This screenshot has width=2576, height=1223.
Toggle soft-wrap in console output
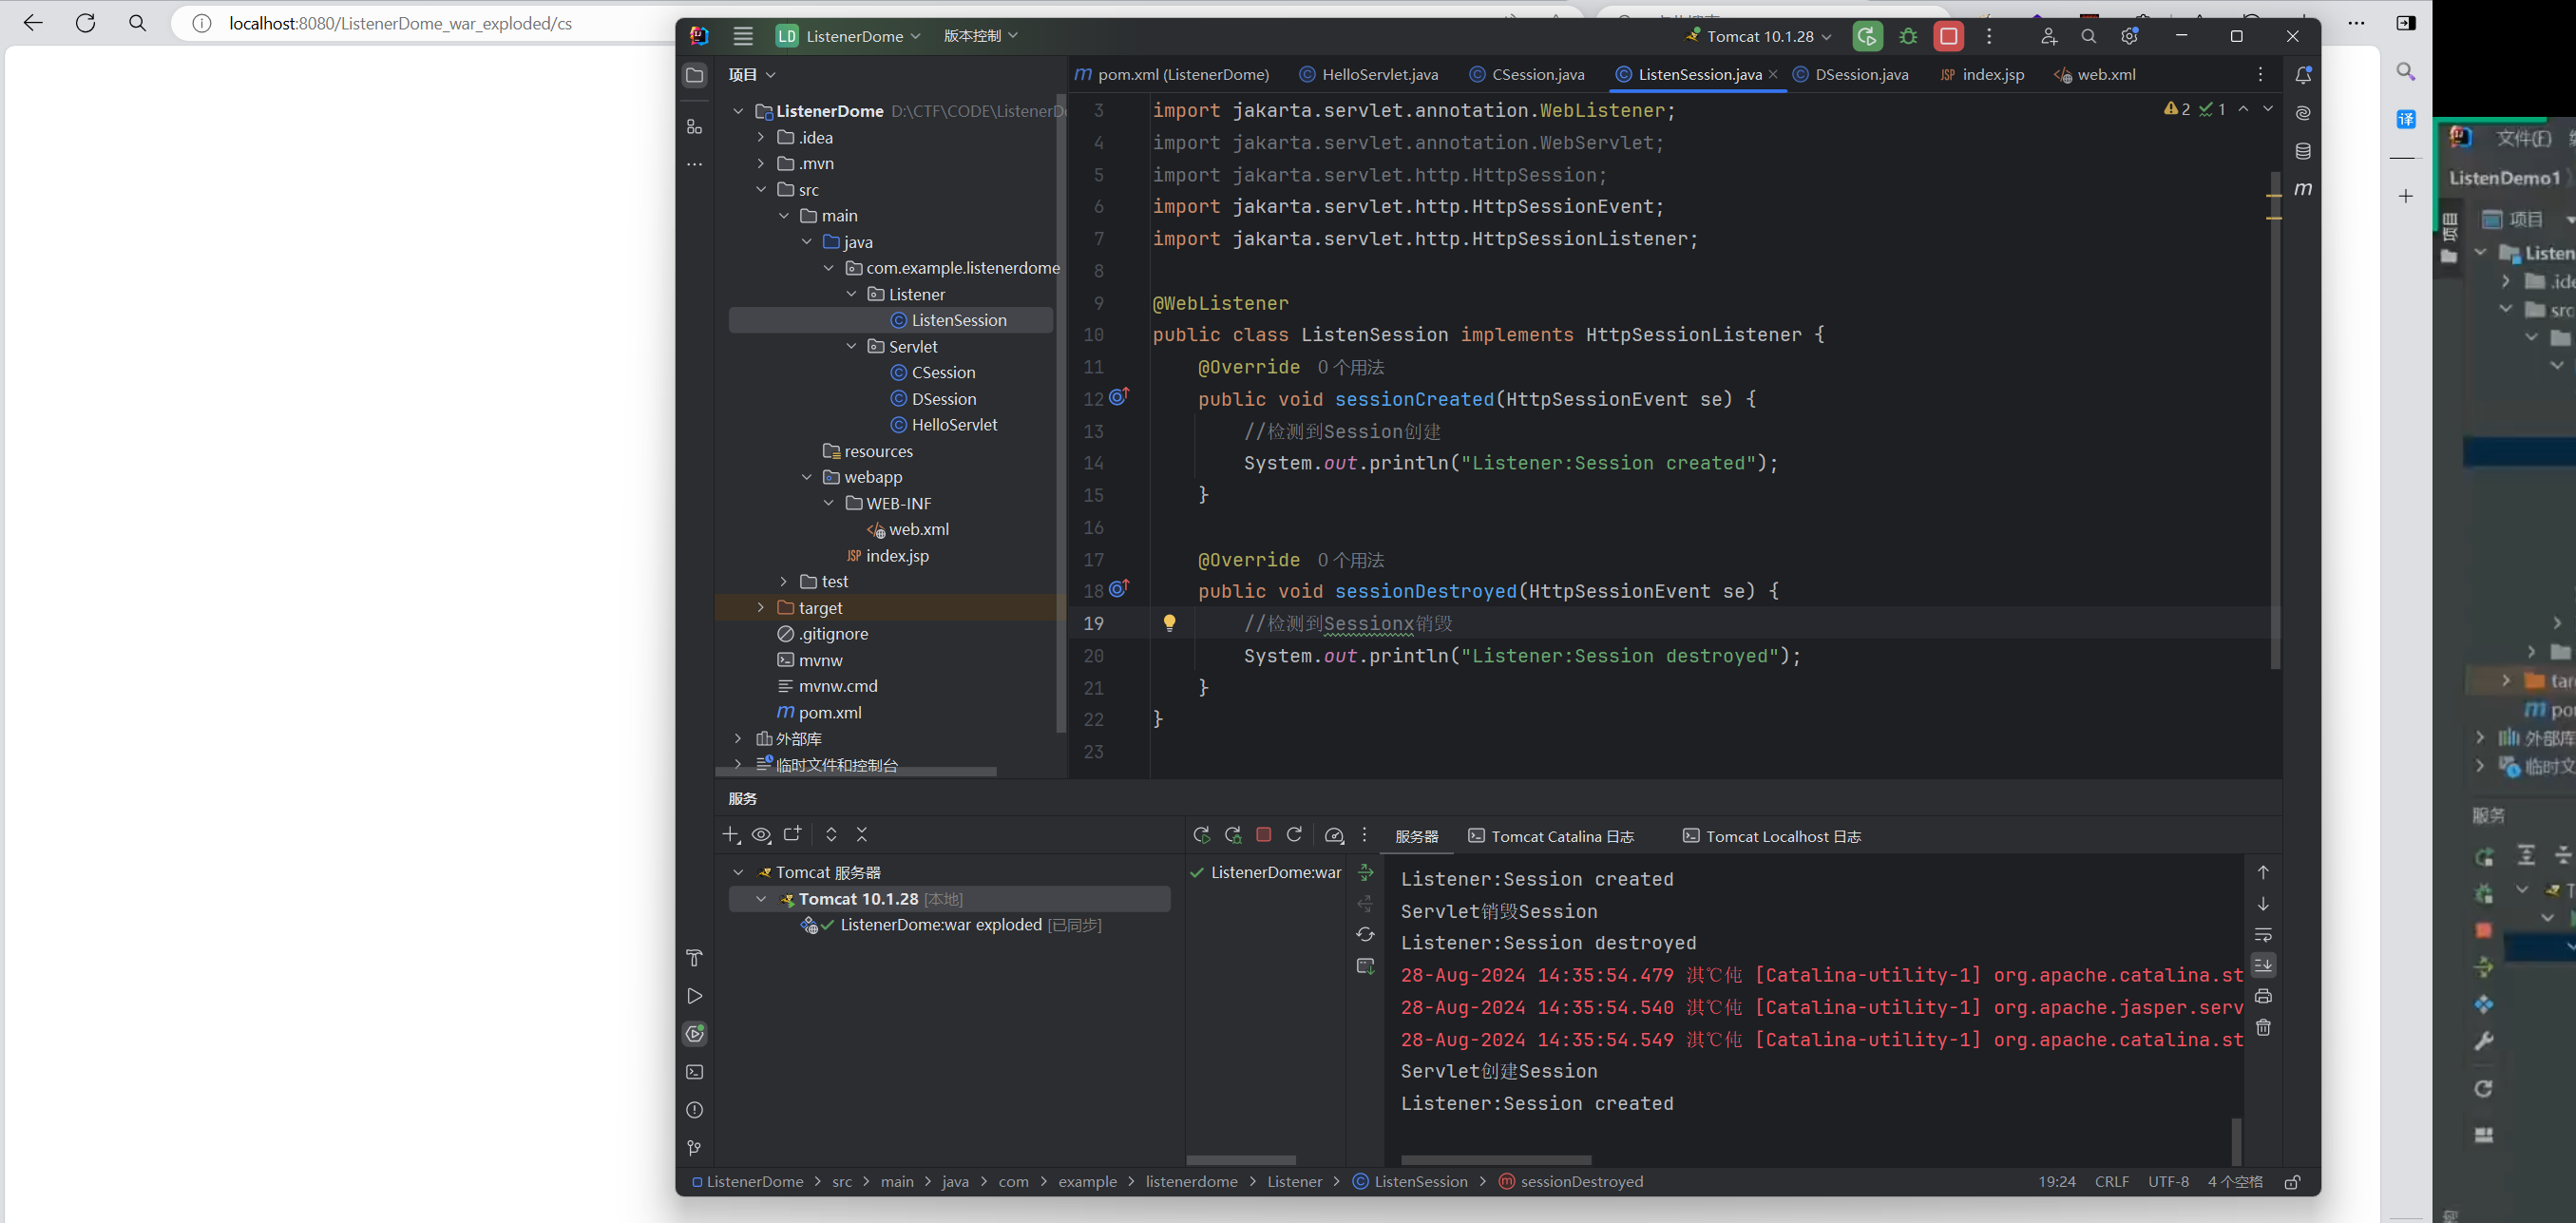(x=2263, y=935)
